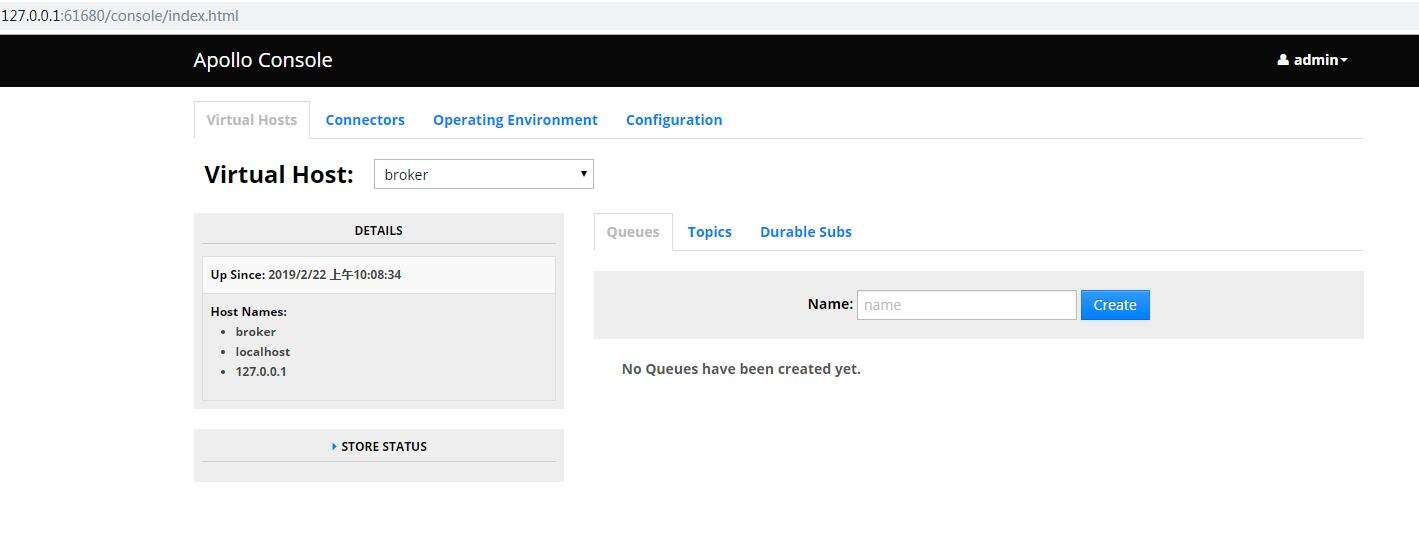Focus the queue Name input field
Screen dimensions: 1419x555
click(966, 305)
